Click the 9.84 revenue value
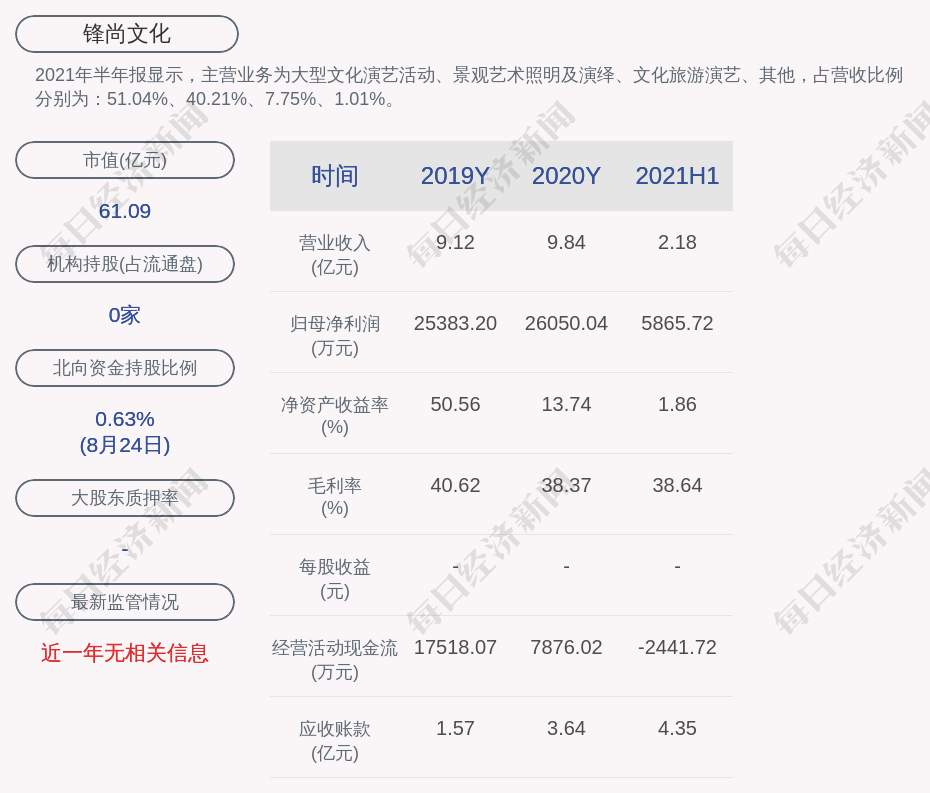This screenshot has width=930, height=793. click(566, 243)
